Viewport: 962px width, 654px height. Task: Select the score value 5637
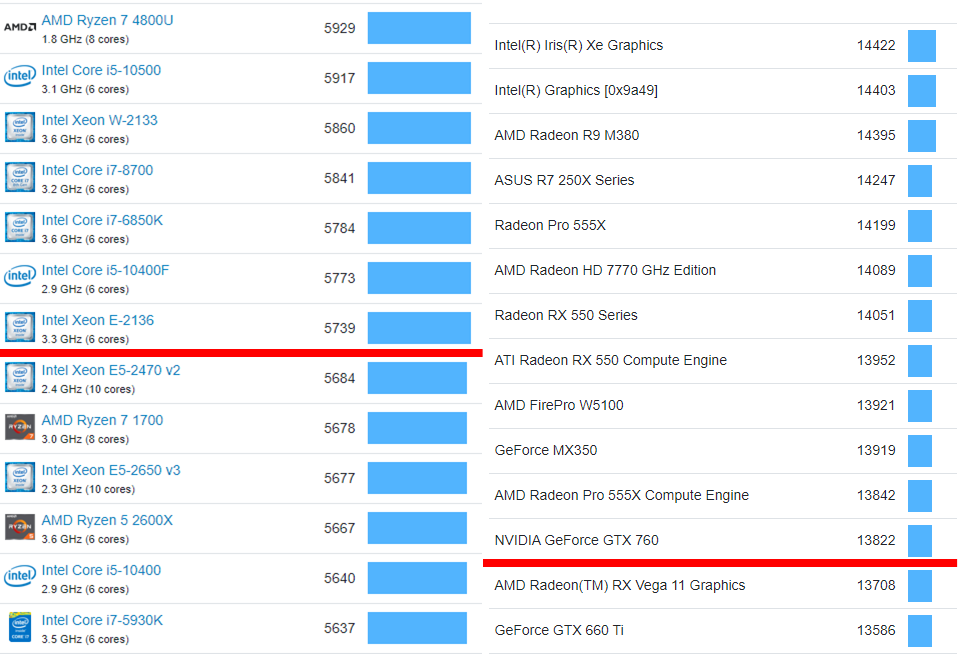click(x=339, y=628)
